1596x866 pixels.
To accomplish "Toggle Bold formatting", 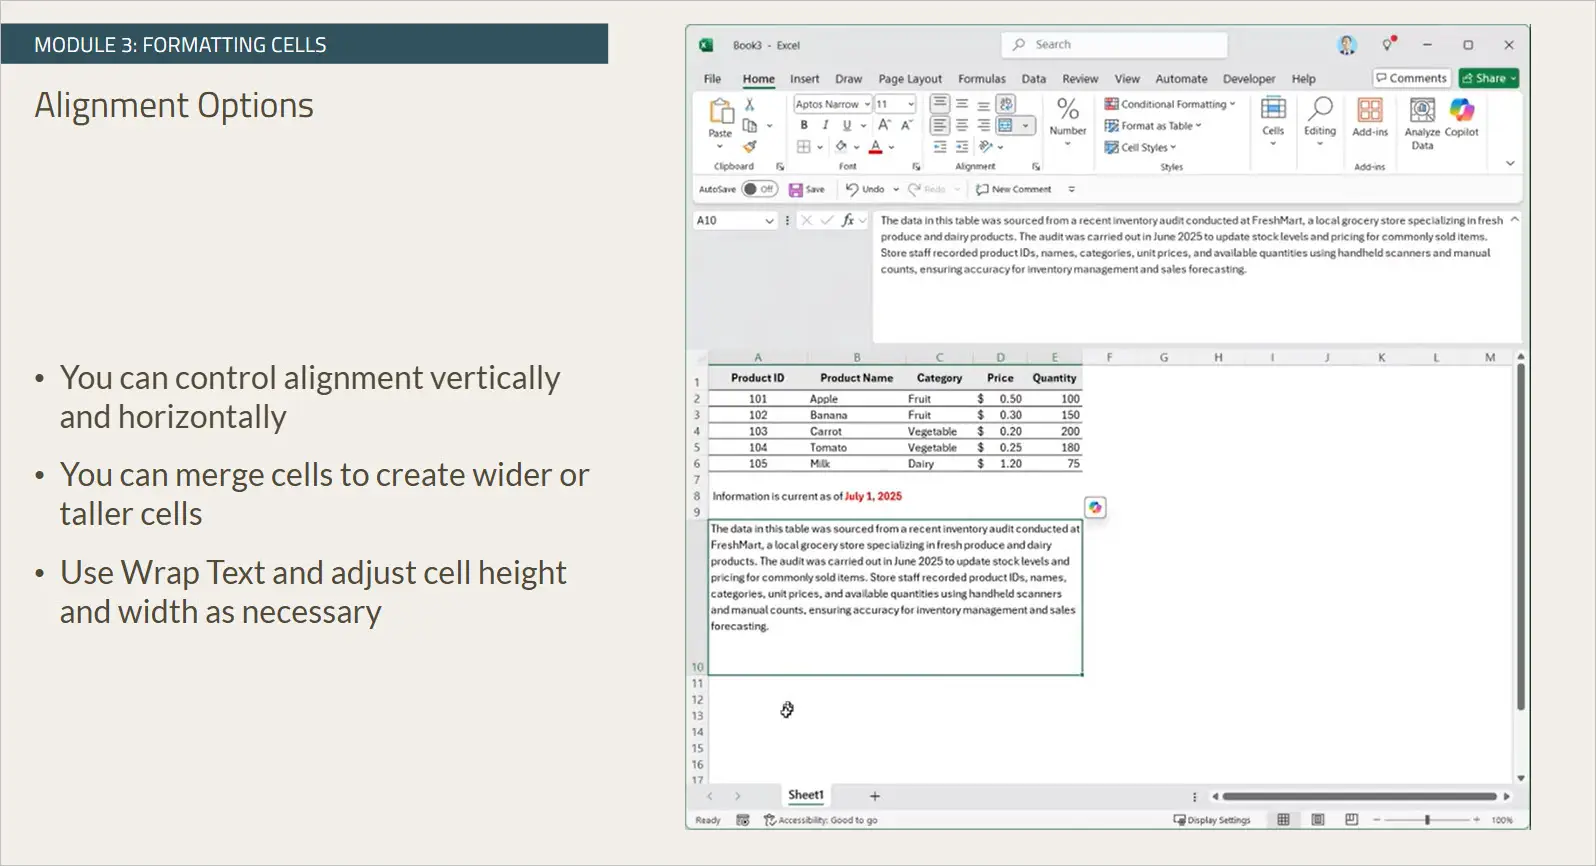I will [x=804, y=126].
